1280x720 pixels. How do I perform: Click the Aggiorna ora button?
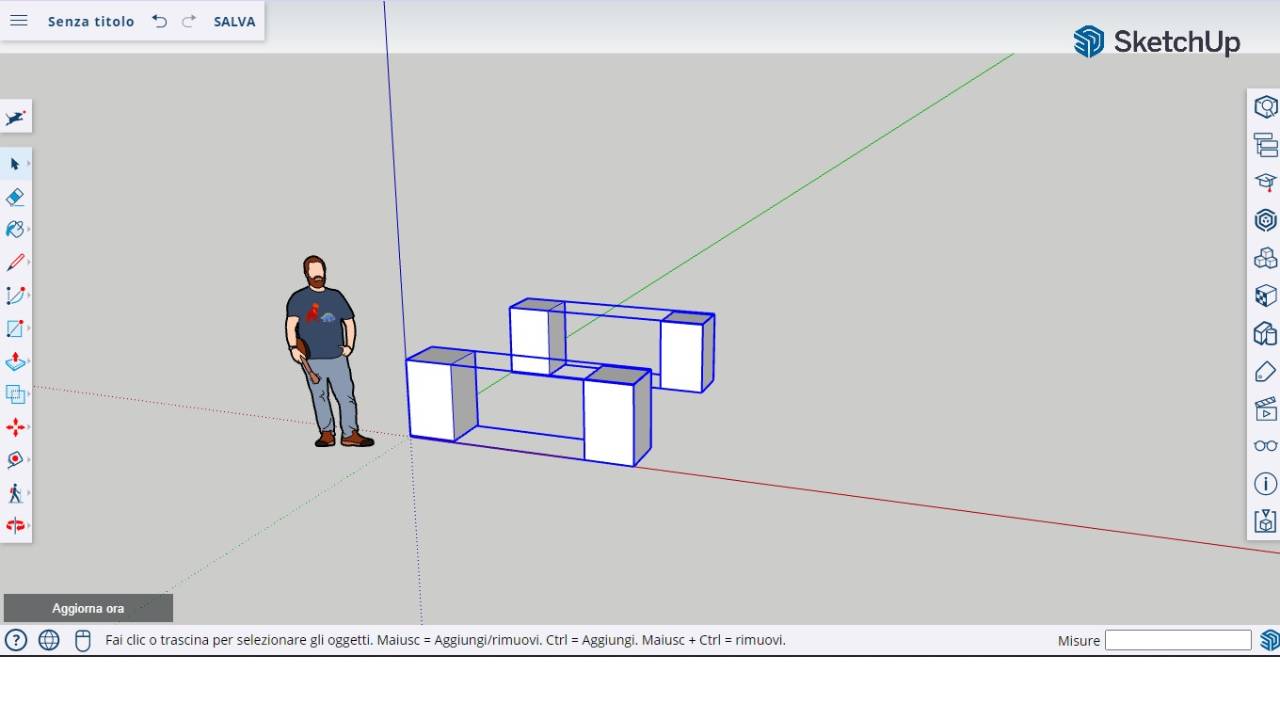[88, 608]
